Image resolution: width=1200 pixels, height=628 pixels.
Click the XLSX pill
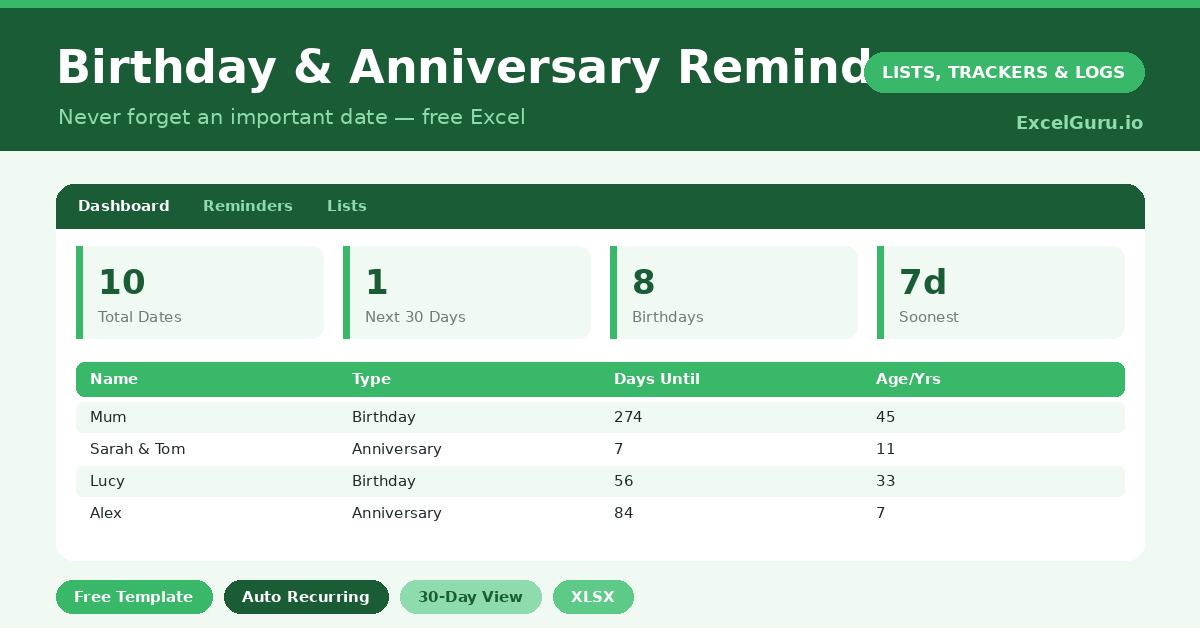pyautogui.click(x=593, y=597)
